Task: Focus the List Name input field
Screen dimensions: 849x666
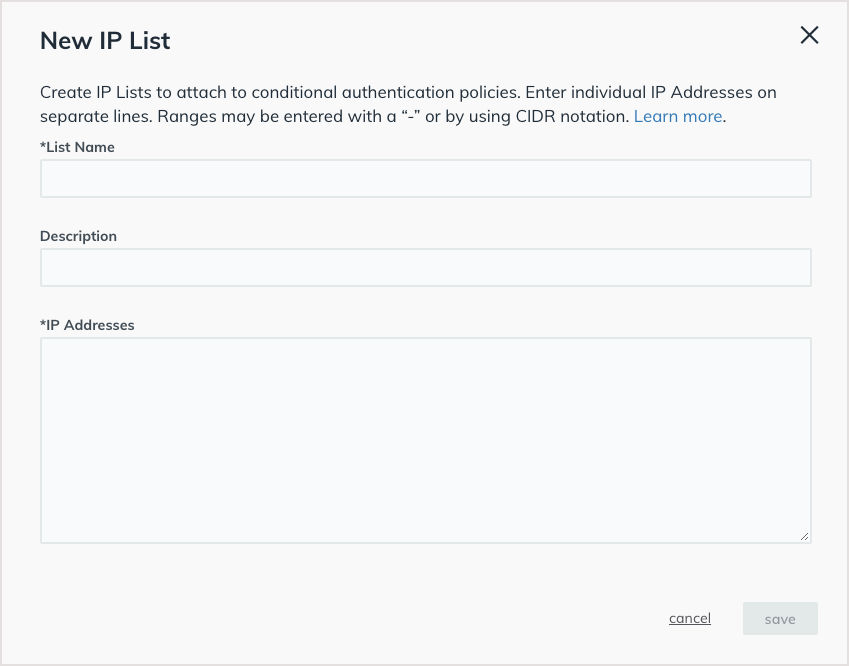Action: click(x=425, y=179)
